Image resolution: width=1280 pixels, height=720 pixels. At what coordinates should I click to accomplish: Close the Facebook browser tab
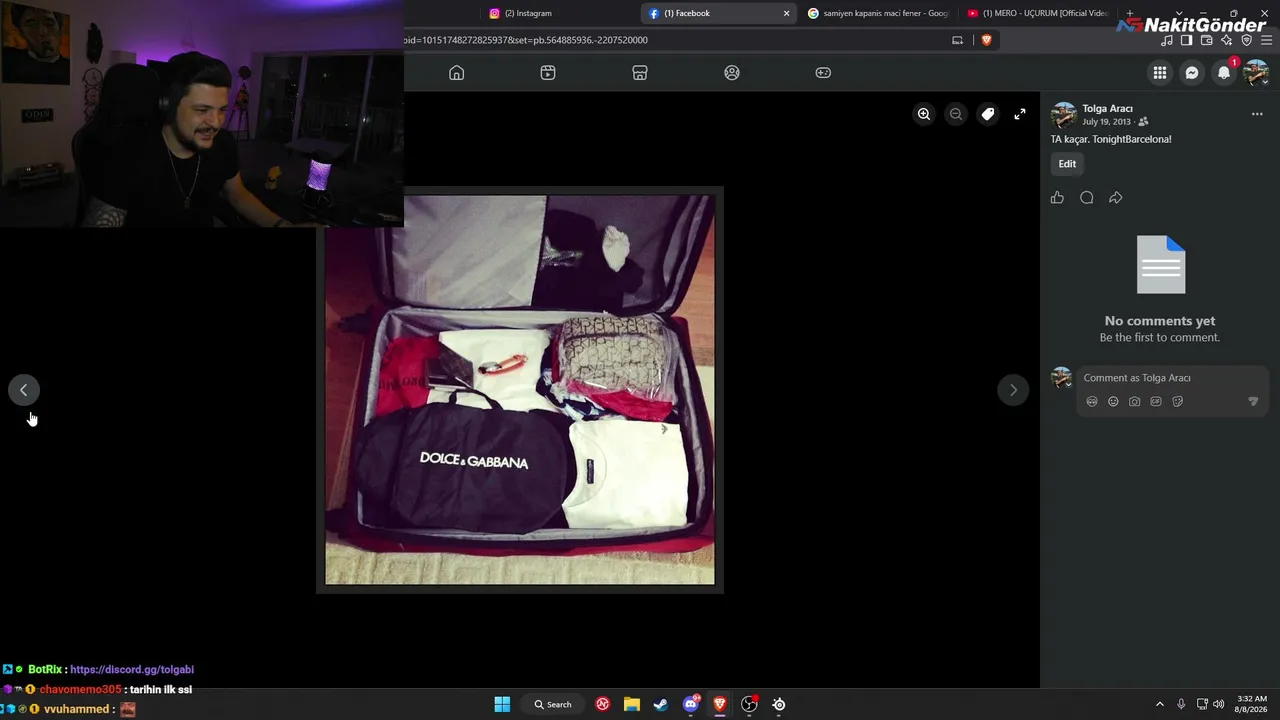[x=786, y=13]
